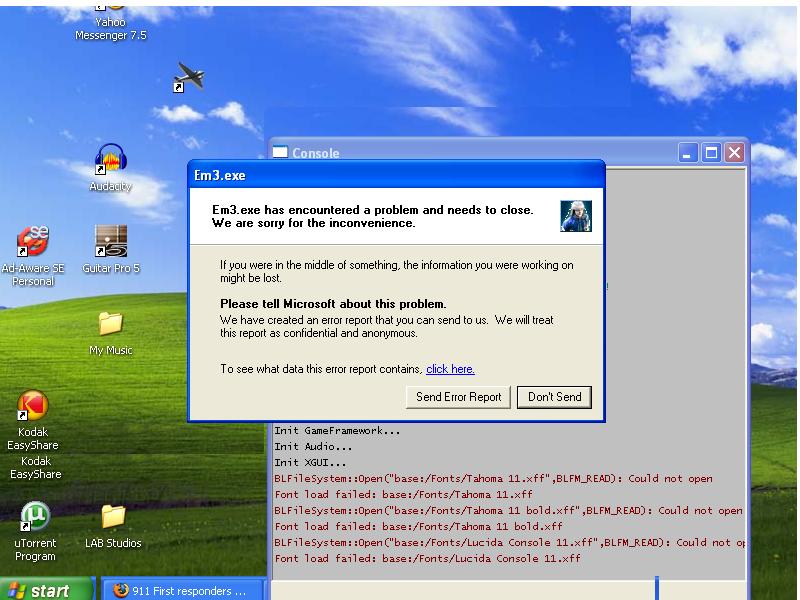Select the My Music folder
The width and height of the screenshot is (800, 600).
pyautogui.click(x=111, y=333)
